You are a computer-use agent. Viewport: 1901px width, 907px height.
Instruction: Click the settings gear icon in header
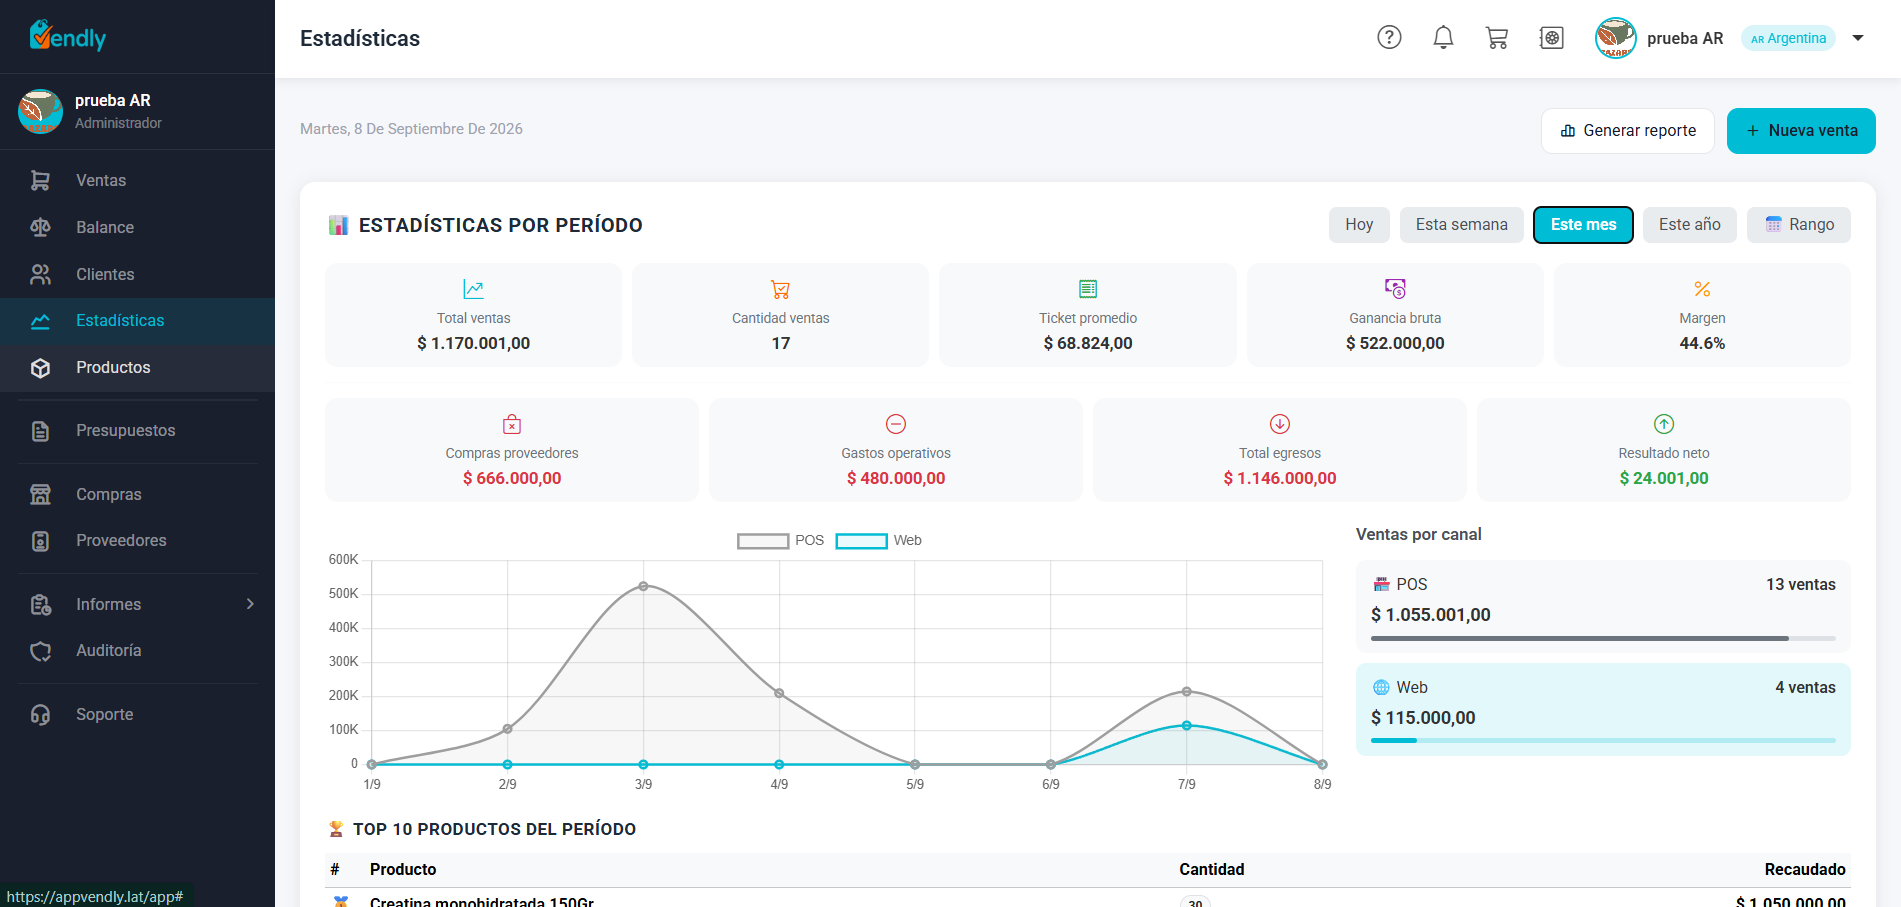(x=1551, y=38)
